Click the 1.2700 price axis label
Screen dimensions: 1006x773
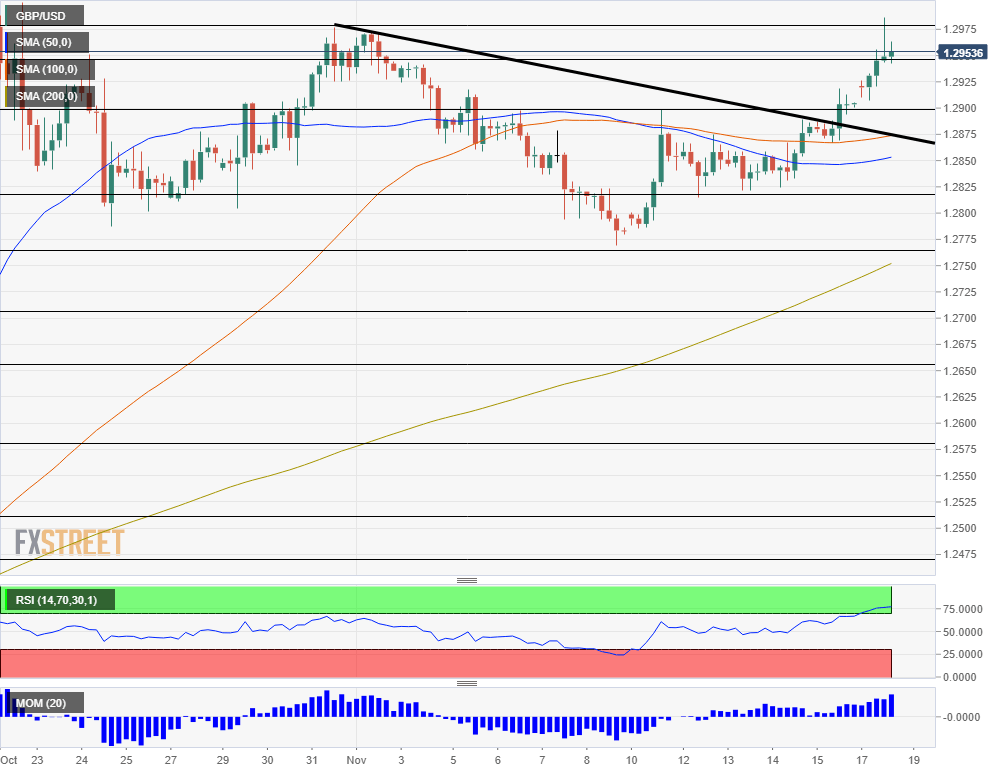(960, 318)
